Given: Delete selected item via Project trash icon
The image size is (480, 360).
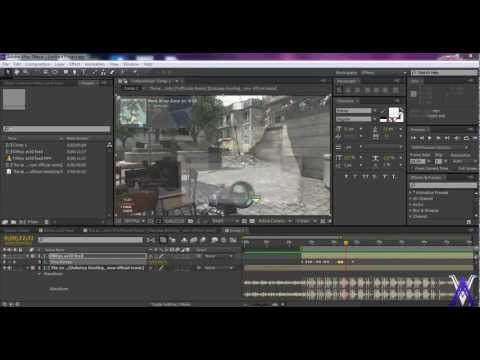Looking at the screenshot, I should tap(47, 222).
